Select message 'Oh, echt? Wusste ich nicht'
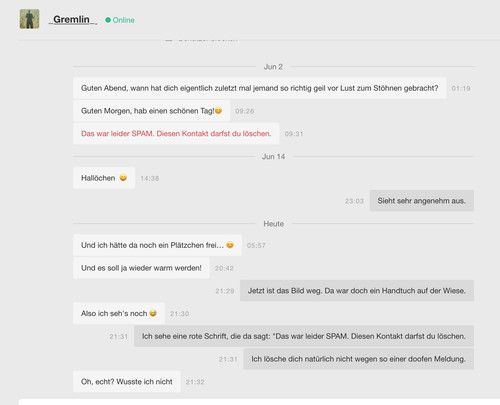This screenshot has width=500, height=405. click(x=127, y=381)
